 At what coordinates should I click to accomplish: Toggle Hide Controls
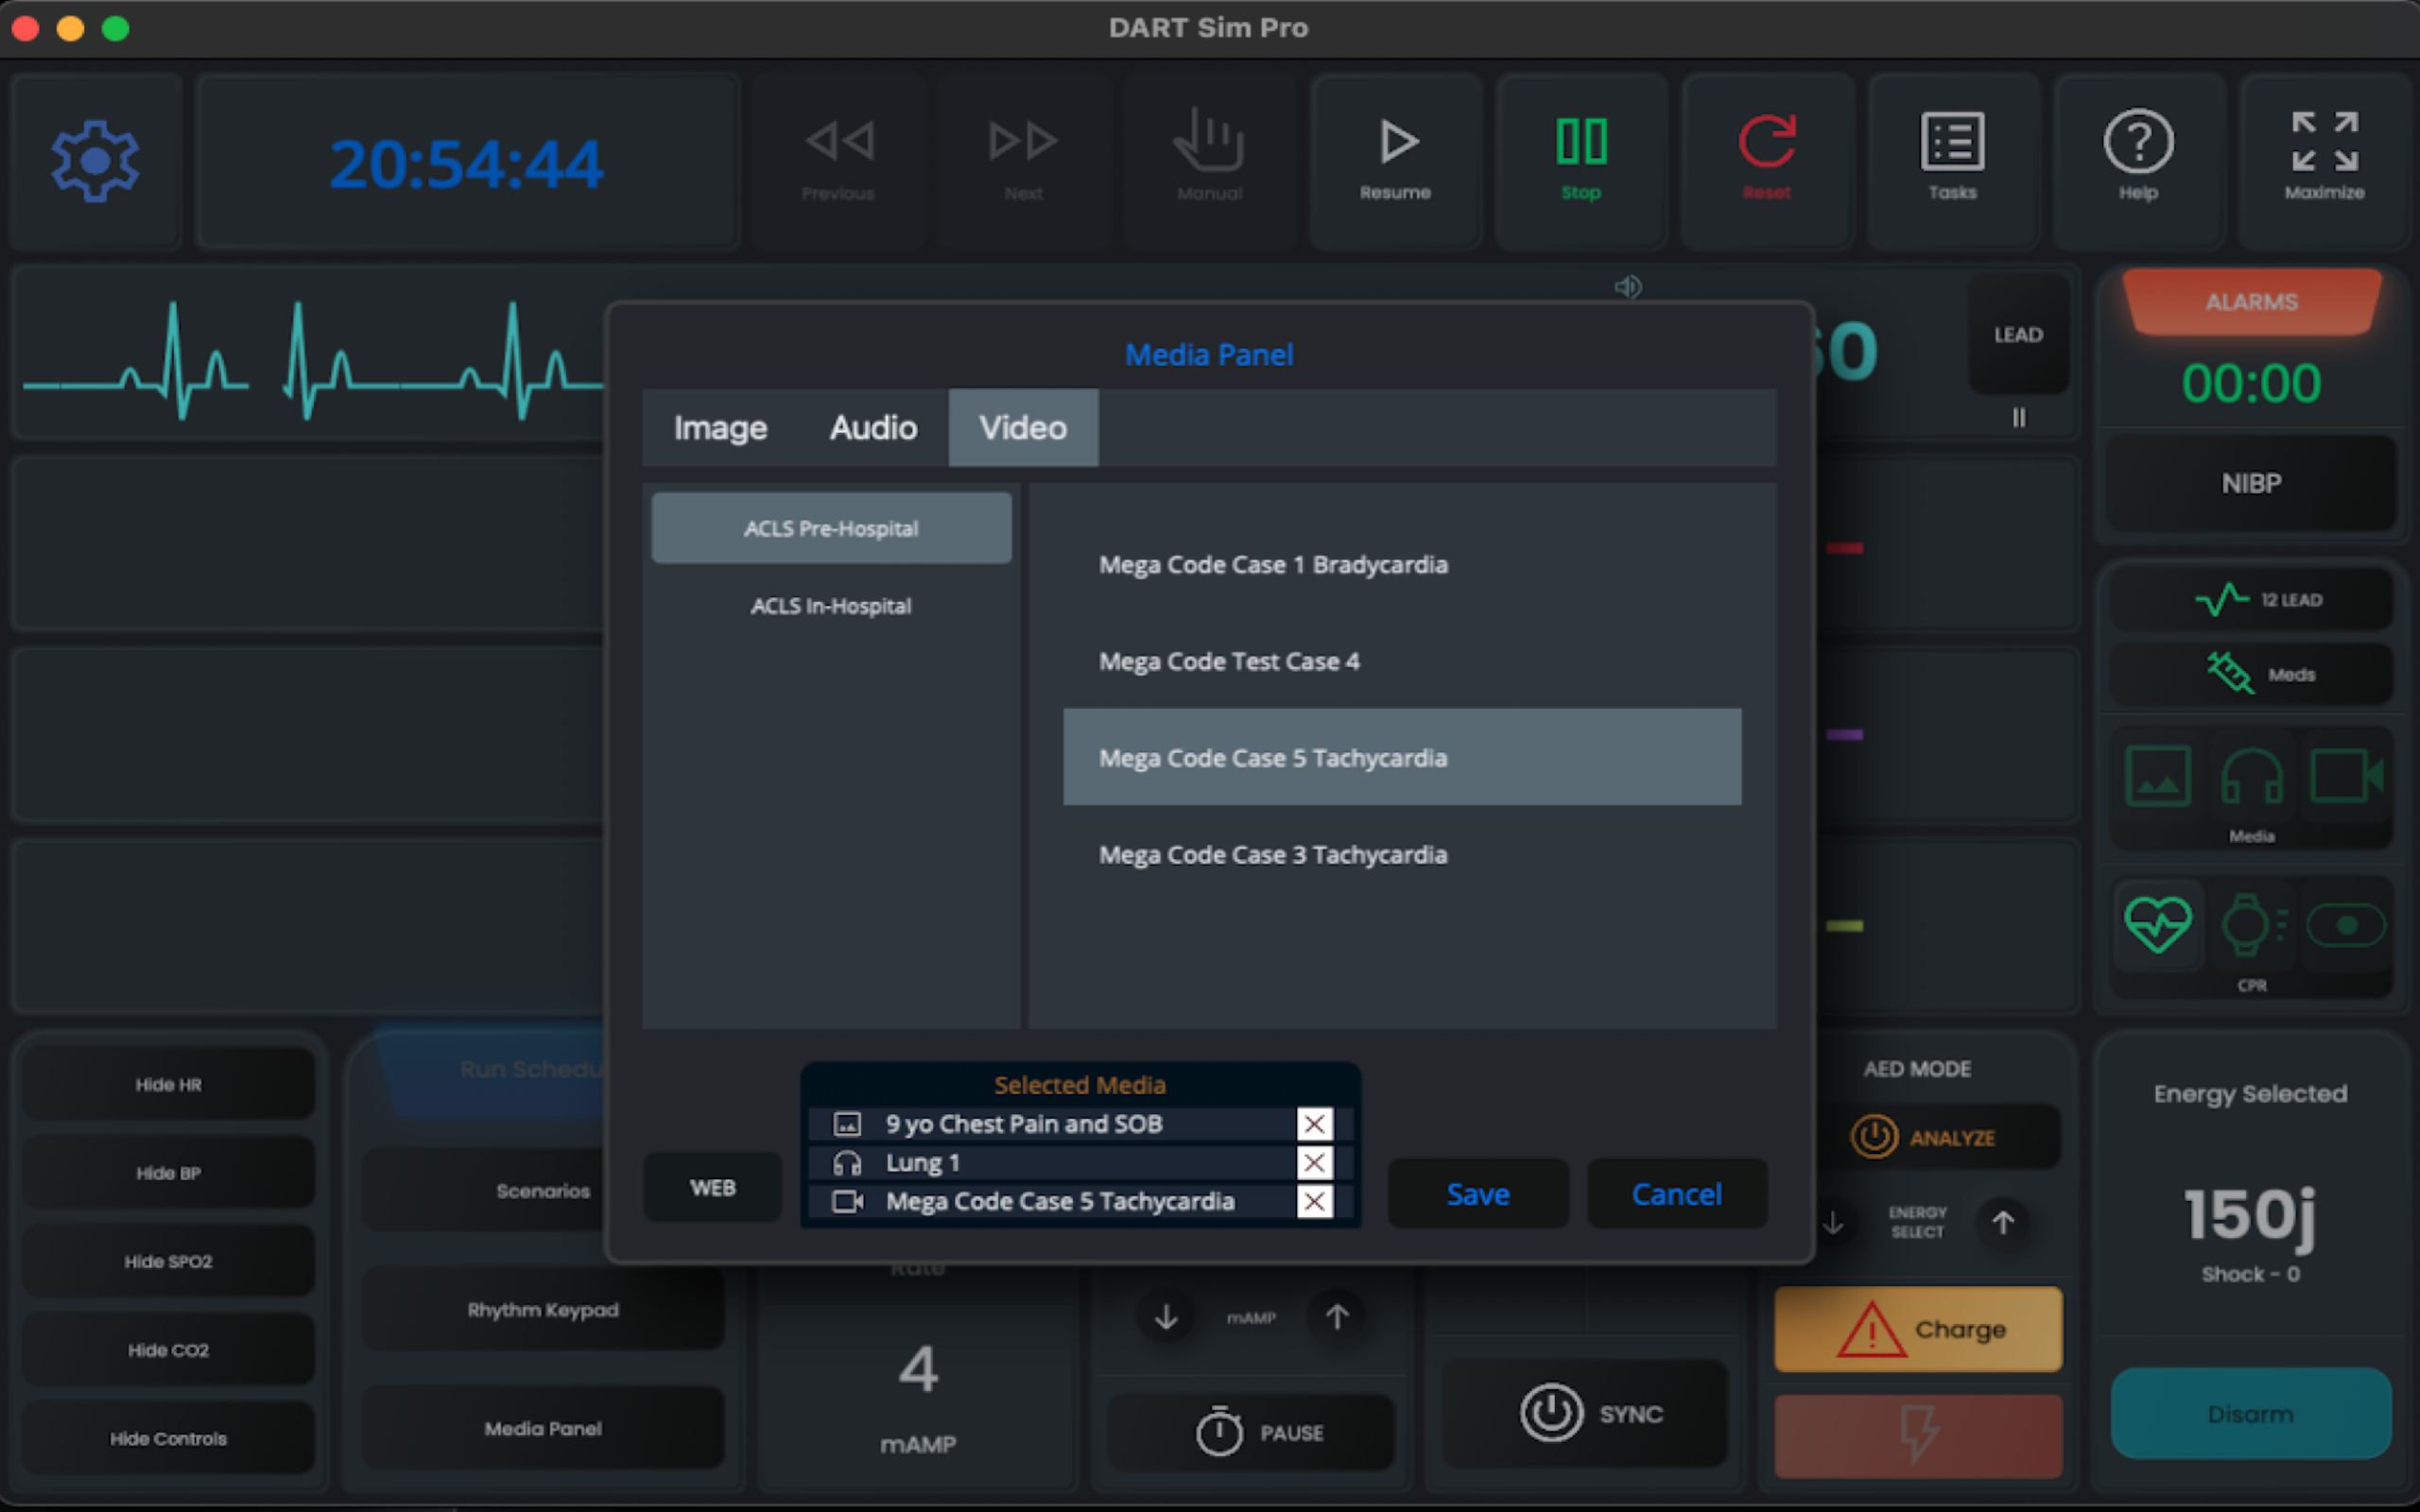pos(168,1439)
